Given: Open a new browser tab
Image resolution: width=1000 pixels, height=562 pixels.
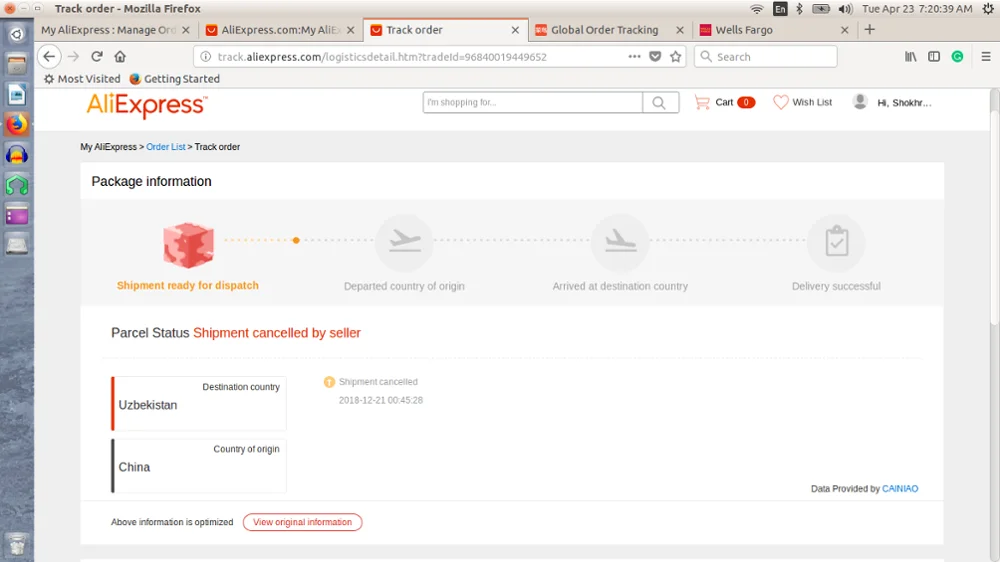Looking at the screenshot, I should 869,29.
